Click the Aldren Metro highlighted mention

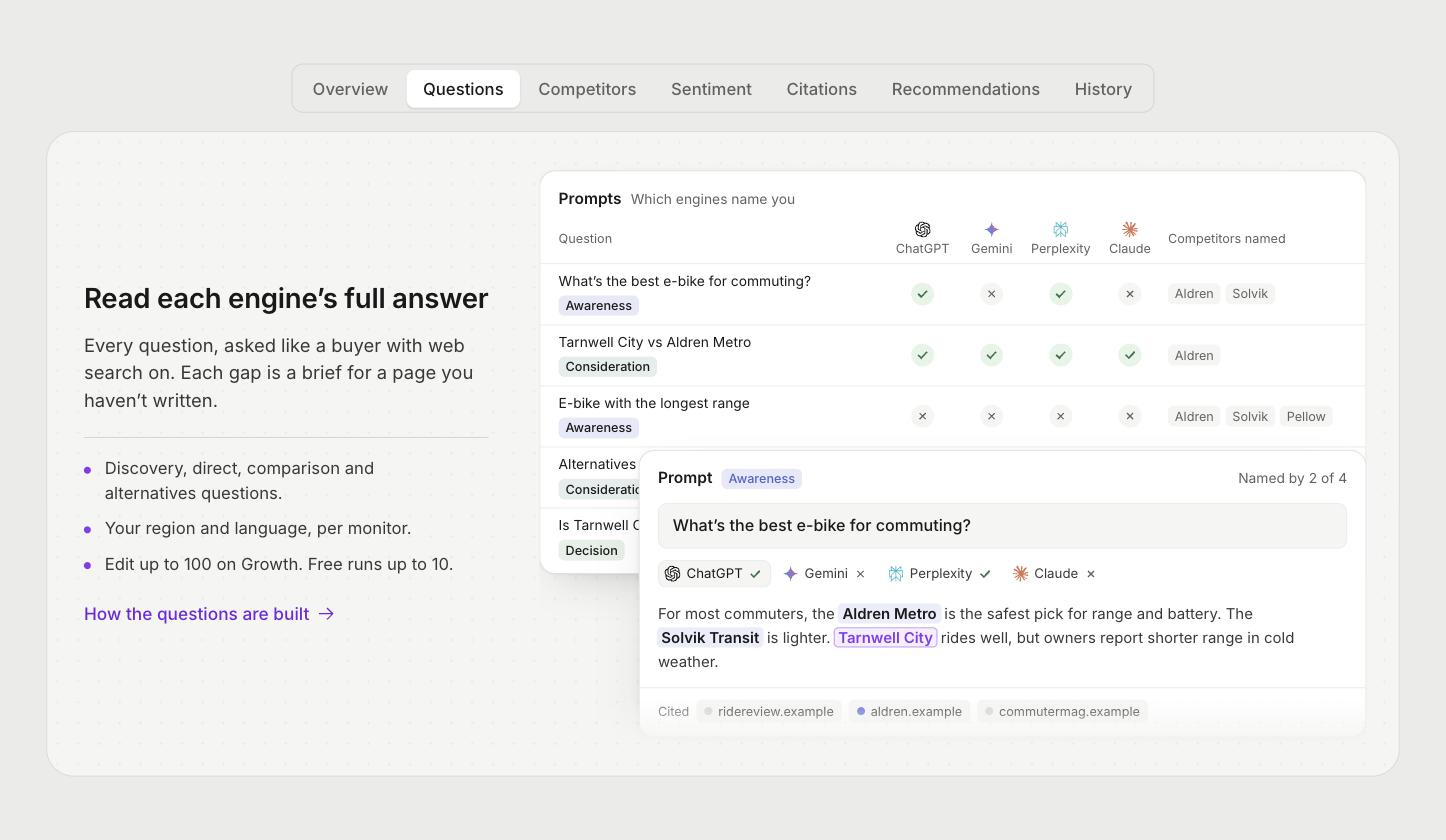[x=889, y=614]
